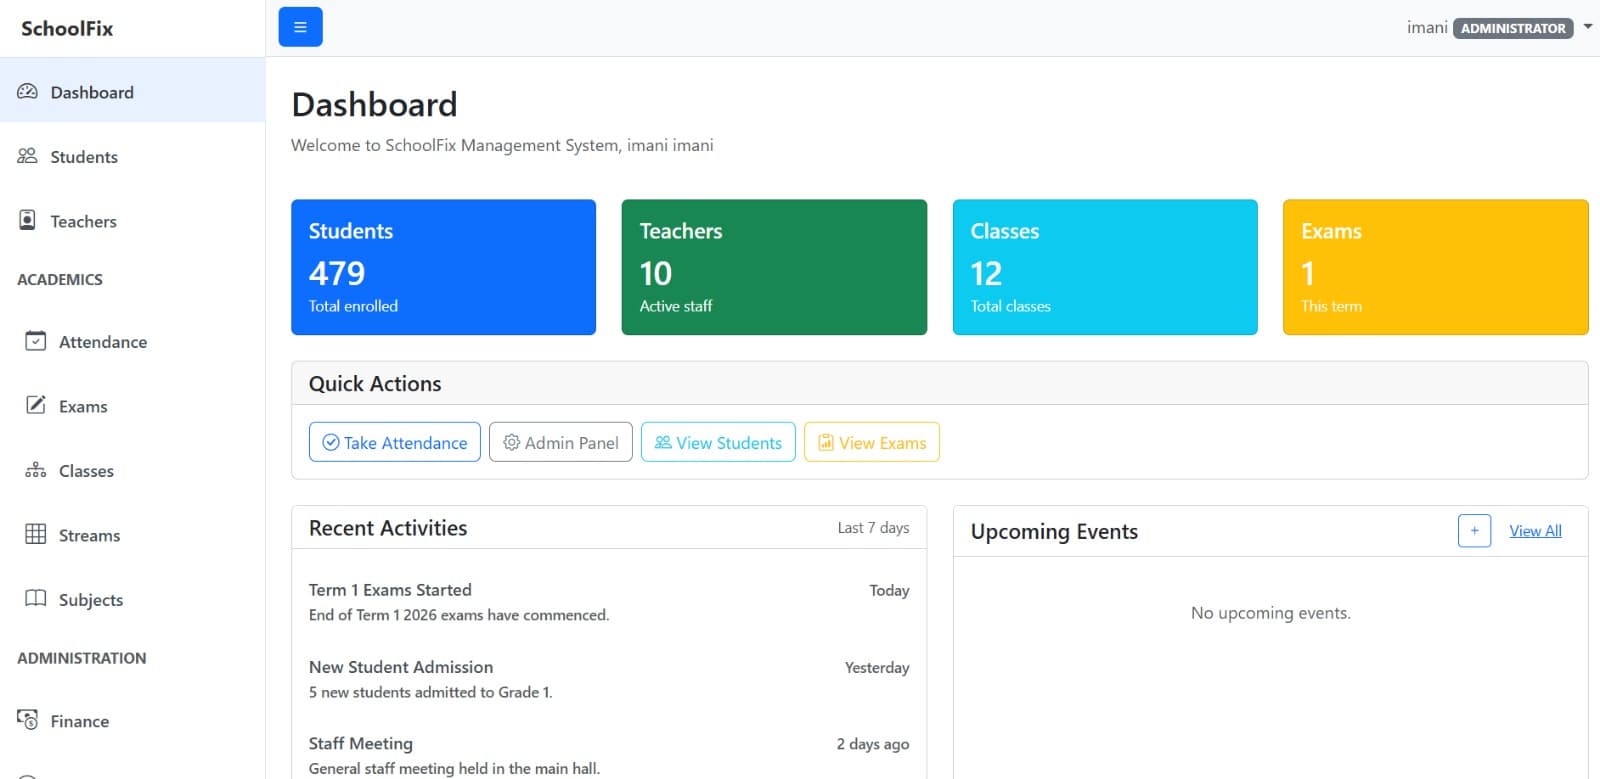1600x779 pixels.
Task: Click the 'Last 7 days' label
Action: tap(873, 528)
